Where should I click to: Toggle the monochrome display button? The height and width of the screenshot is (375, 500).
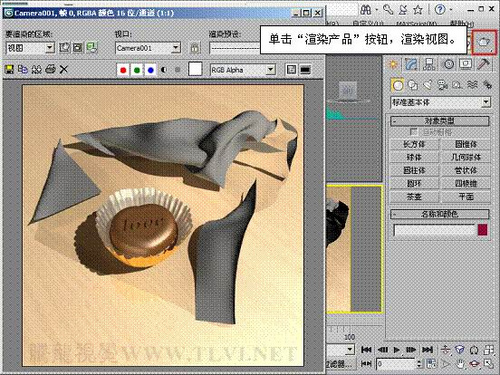point(177,70)
